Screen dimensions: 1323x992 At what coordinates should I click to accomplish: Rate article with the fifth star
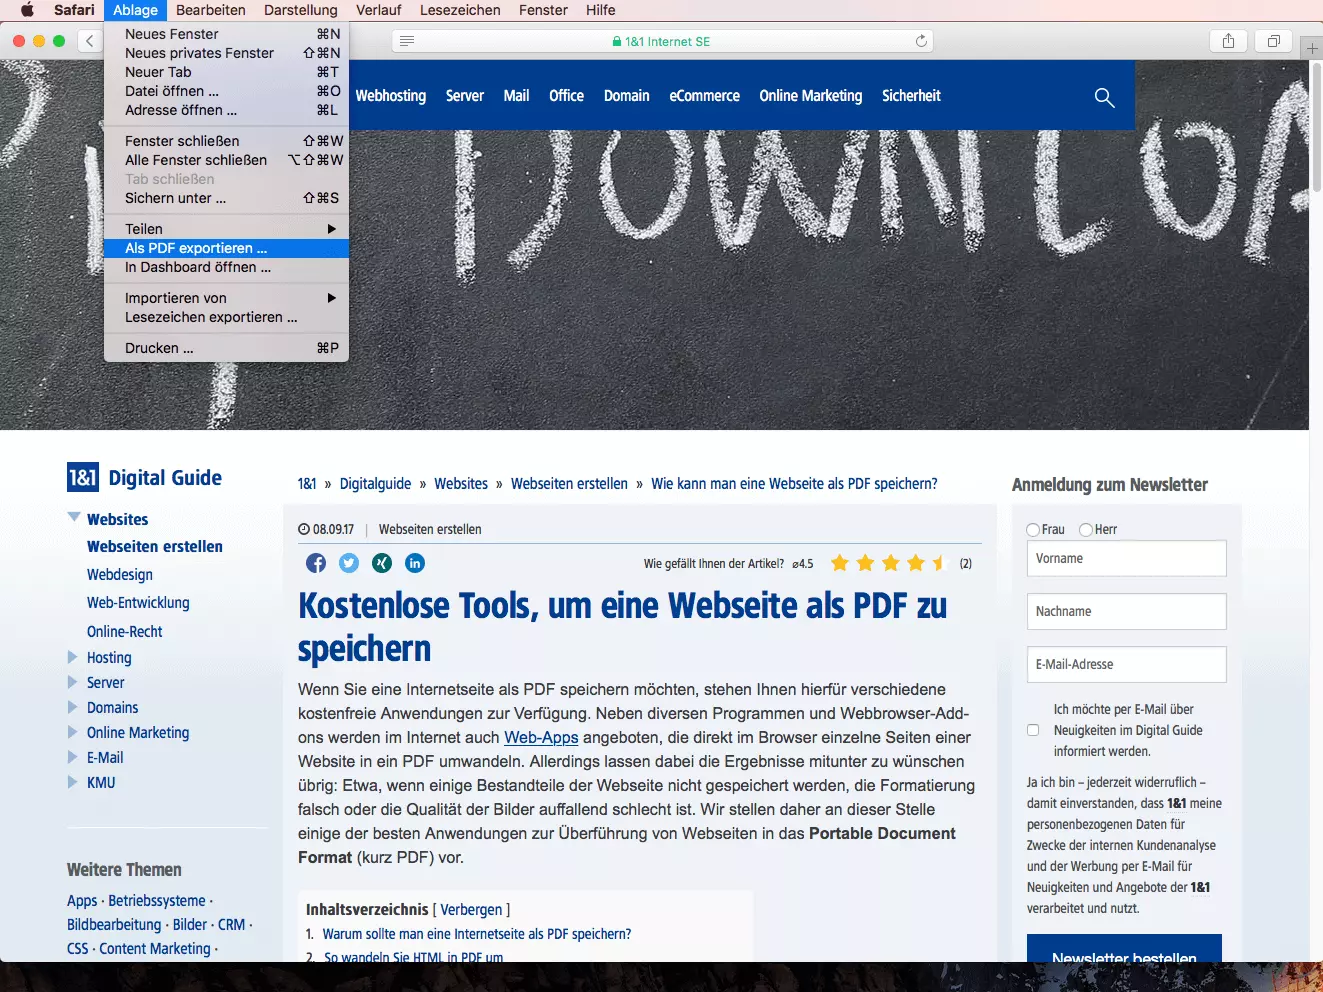pos(940,563)
